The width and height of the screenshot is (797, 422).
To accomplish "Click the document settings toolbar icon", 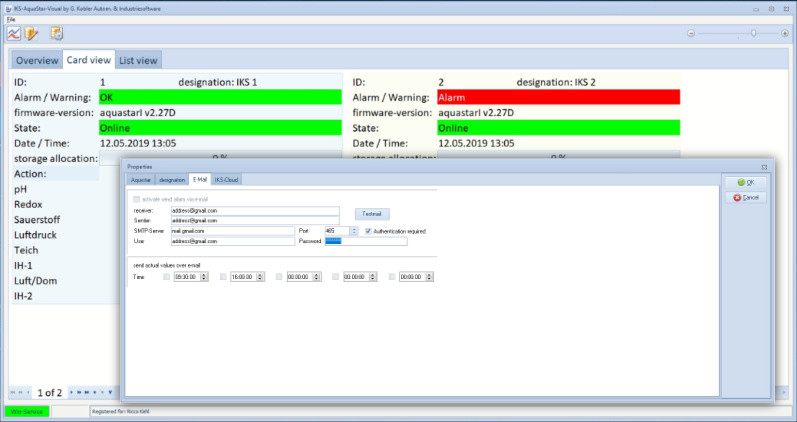I will tap(57, 33).
